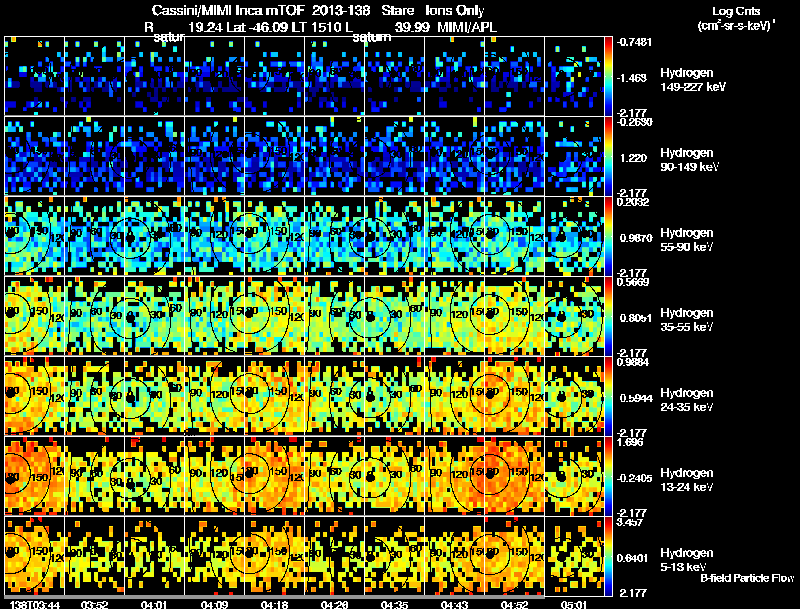Click the color scale bar for 55-90 keV row
The width and height of the screenshot is (800, 609).
point(608,236)
